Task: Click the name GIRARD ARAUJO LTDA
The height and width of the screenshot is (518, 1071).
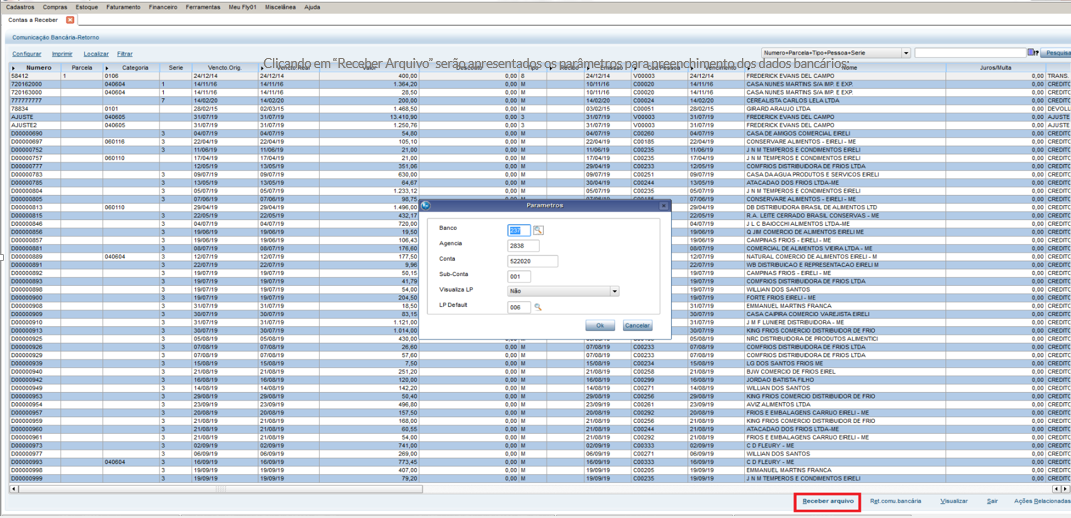Action: [x=775, y=108]
